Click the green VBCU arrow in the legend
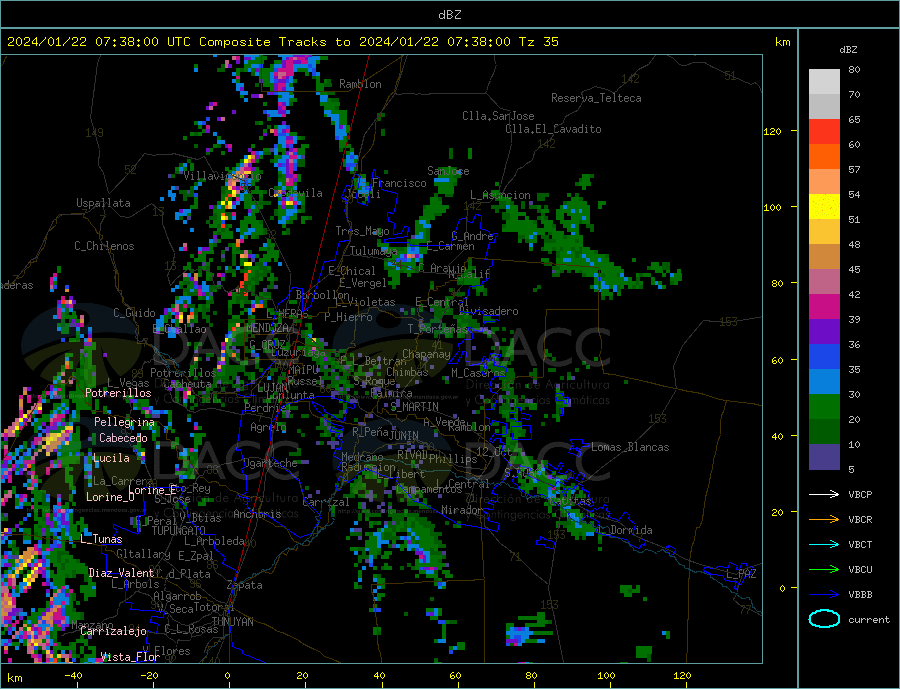Viewport: 900px width, 689px height. pyautogui.click(x=824, y=570)
